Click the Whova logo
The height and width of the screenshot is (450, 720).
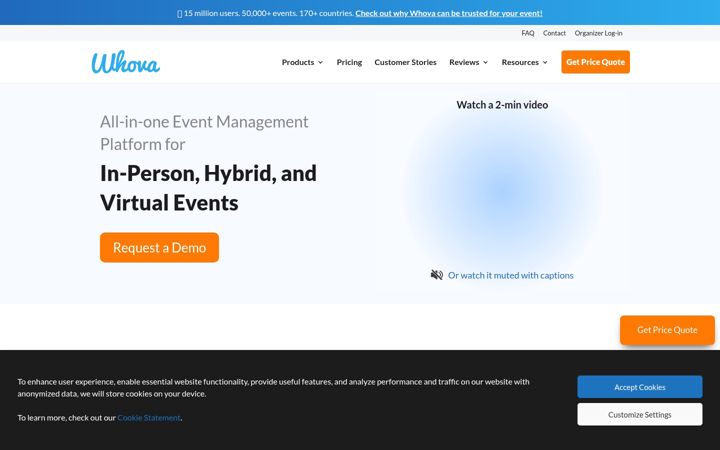tap(125, 62)
